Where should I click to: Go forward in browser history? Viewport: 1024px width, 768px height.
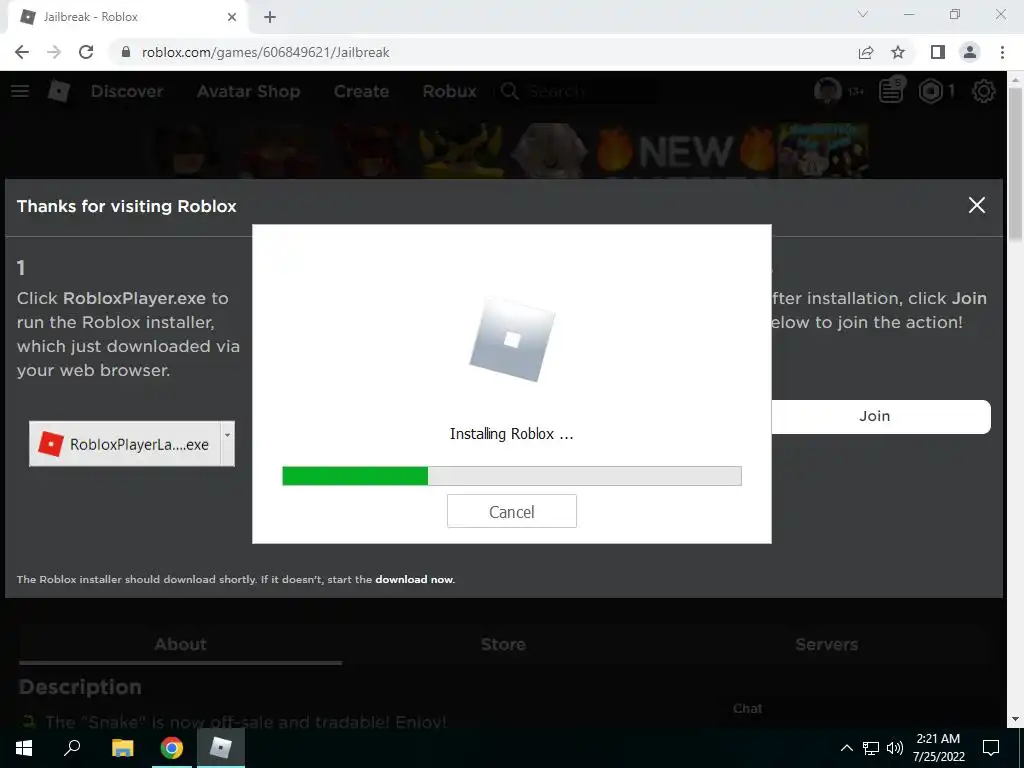tap(54, 52)
